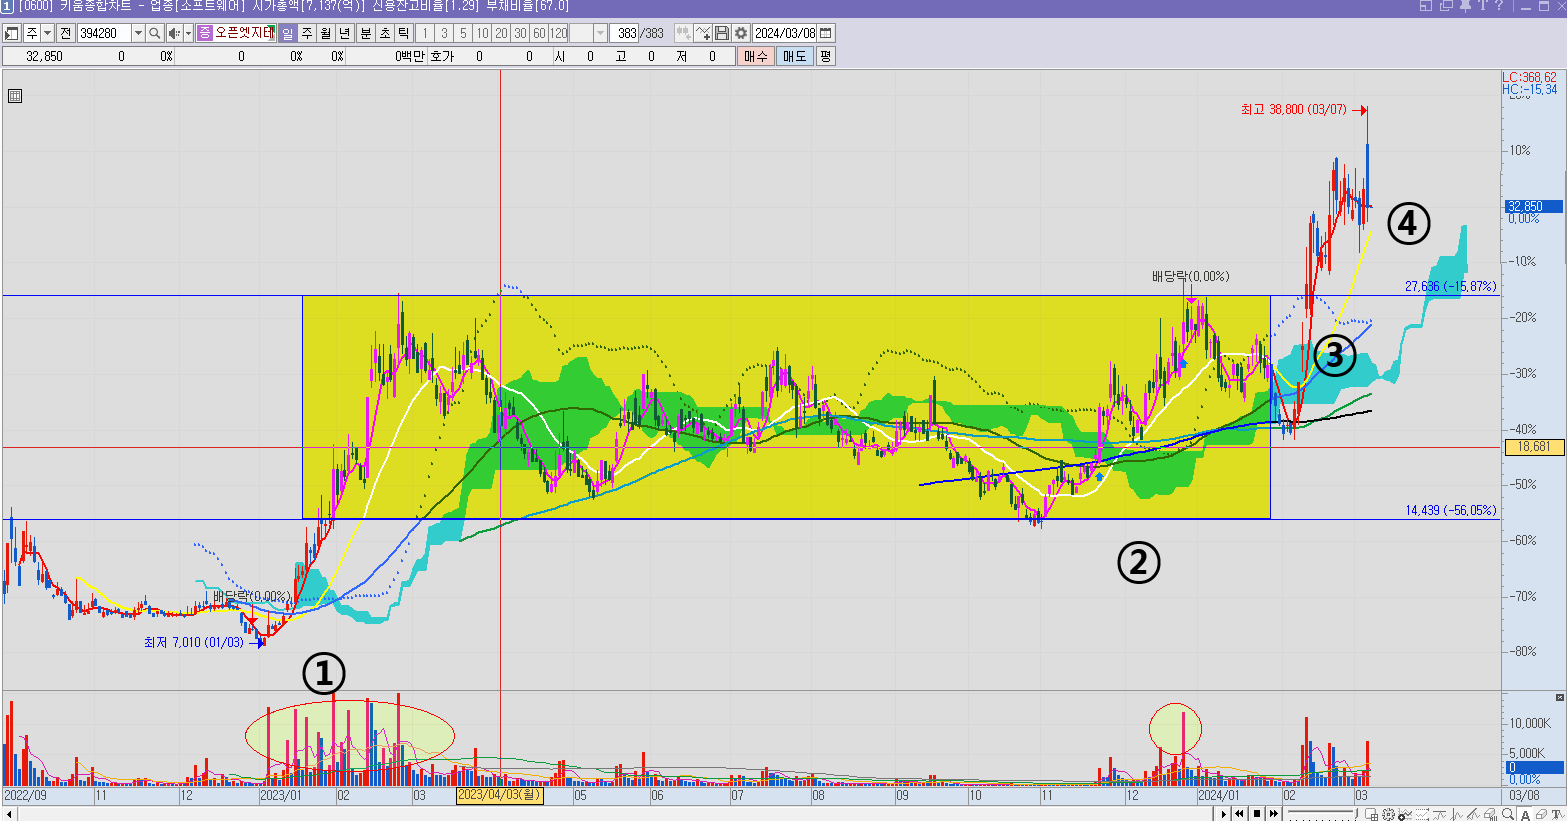Open the chart settings gear icon

click(x=741, y=33)
